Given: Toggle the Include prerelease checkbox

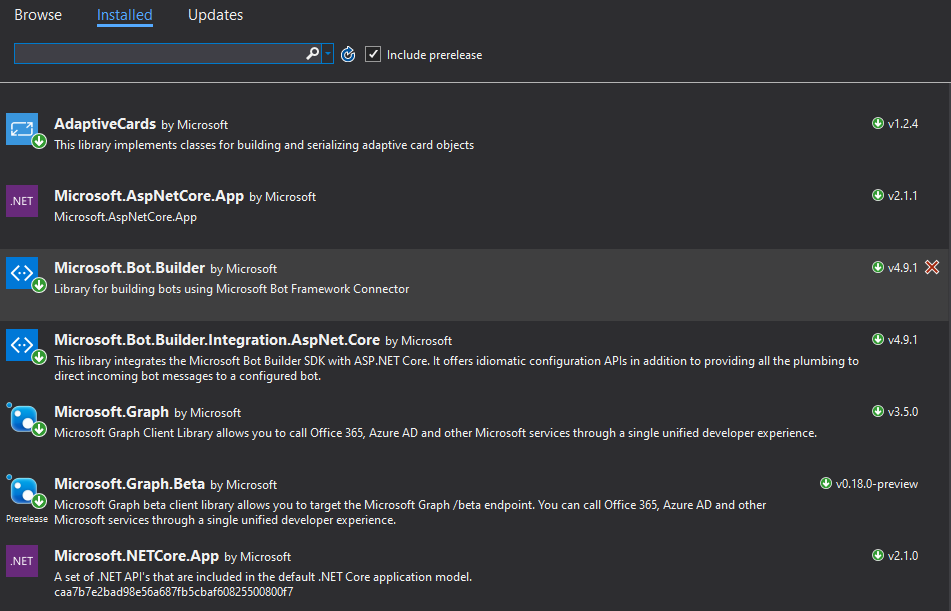Looking at the screenshot, I should (x=372, y=55).
